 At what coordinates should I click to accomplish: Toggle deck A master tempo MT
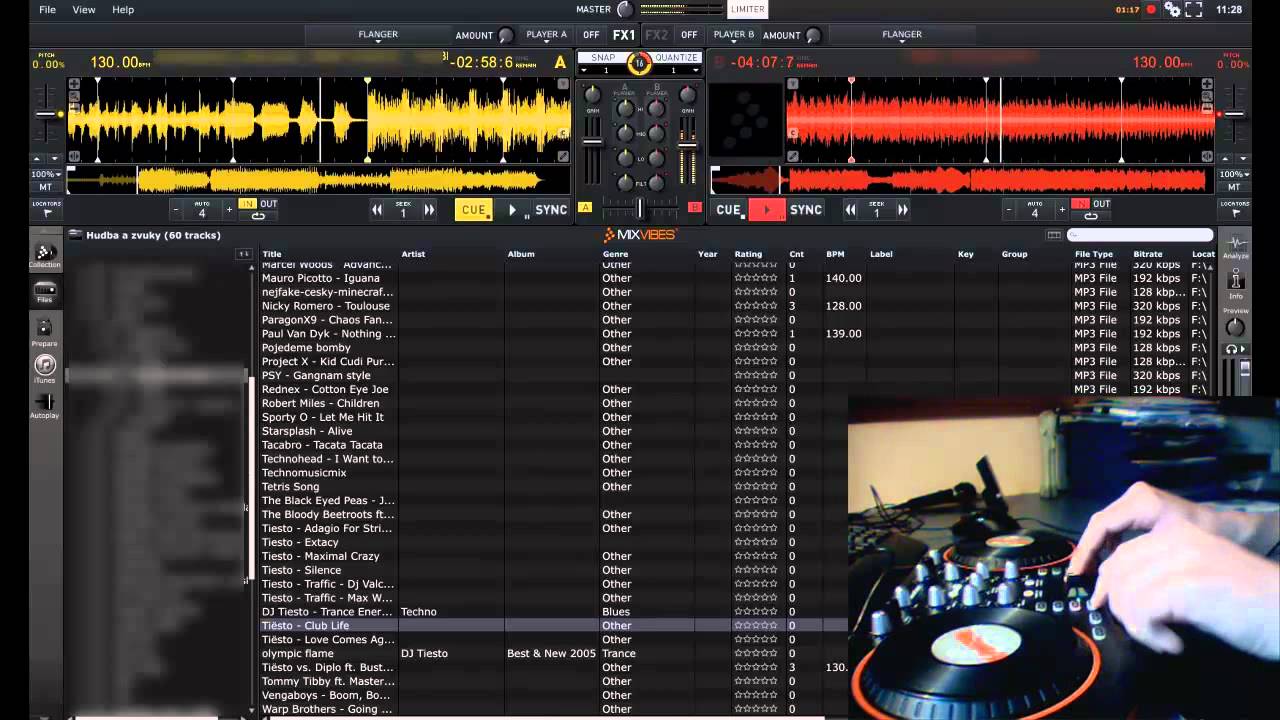click(x=45, y=187)
